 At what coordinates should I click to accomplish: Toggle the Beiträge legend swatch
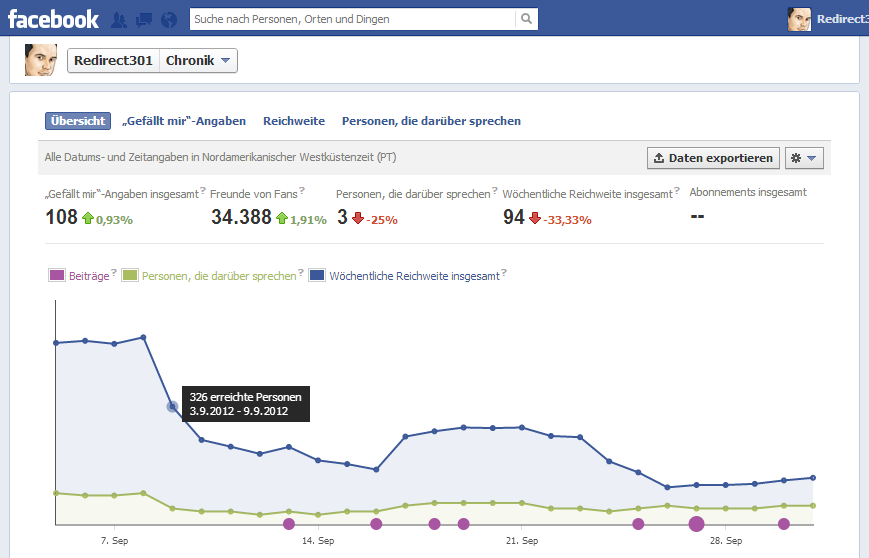click(x=57, y=275)
